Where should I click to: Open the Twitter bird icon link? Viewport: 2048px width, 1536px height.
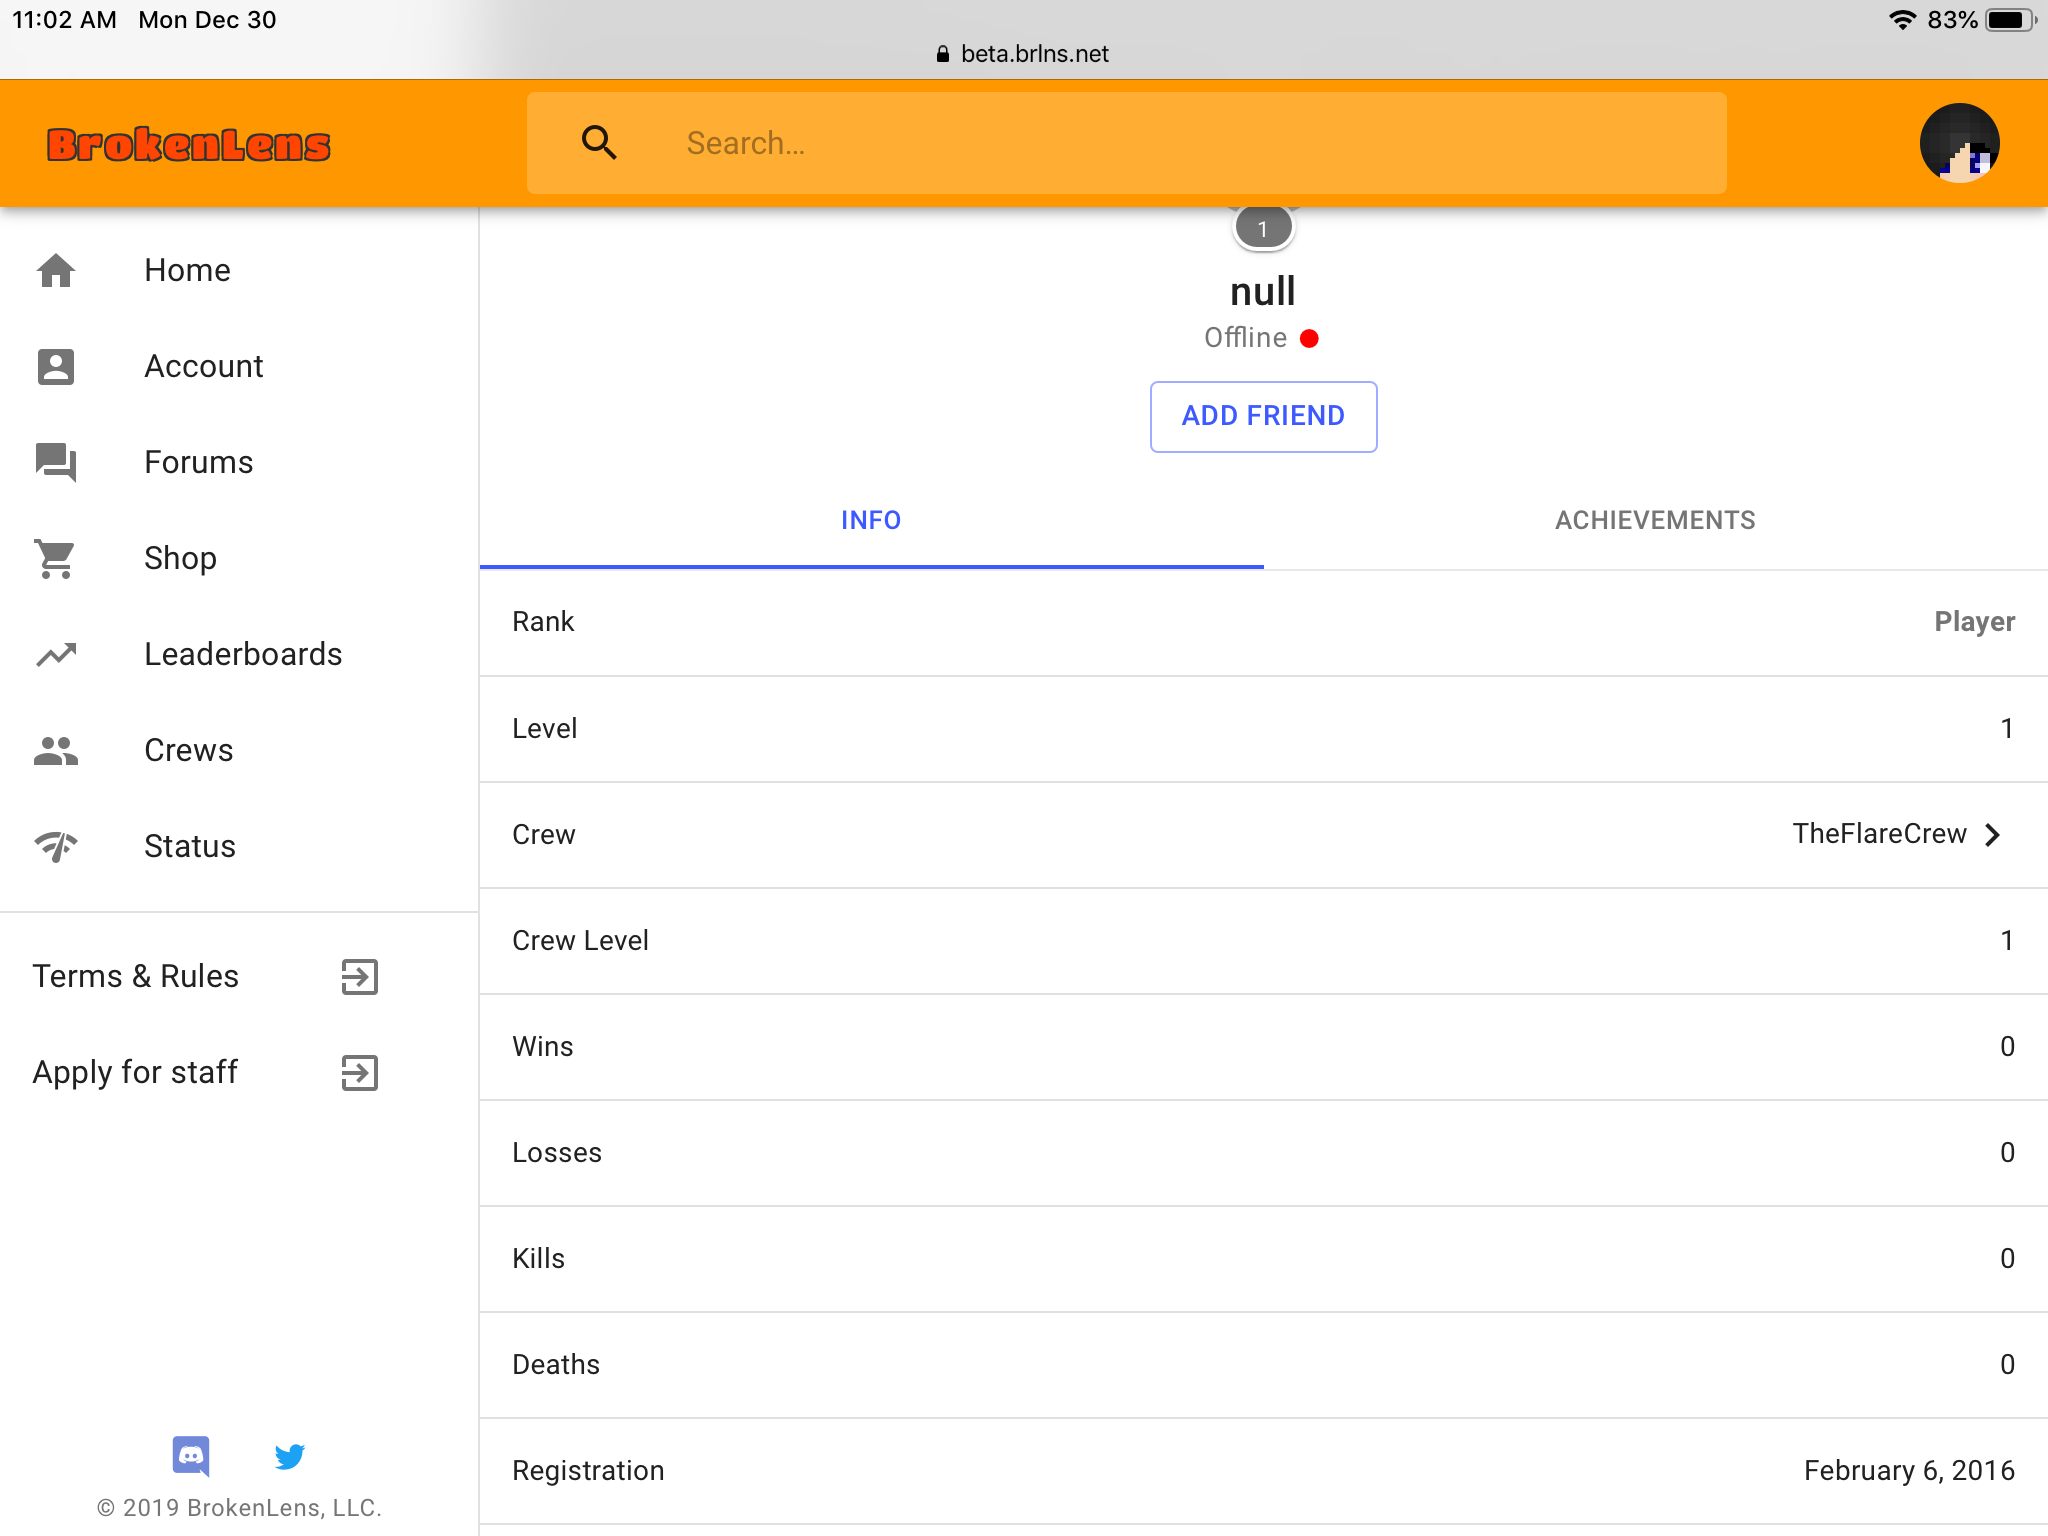click(289, 1456)
